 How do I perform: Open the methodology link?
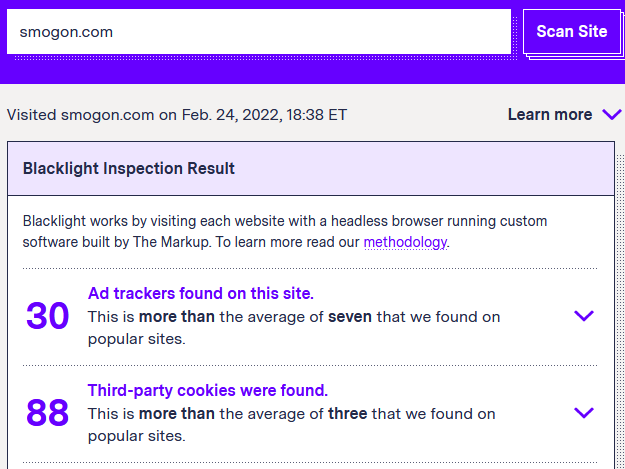coord(404,242)
